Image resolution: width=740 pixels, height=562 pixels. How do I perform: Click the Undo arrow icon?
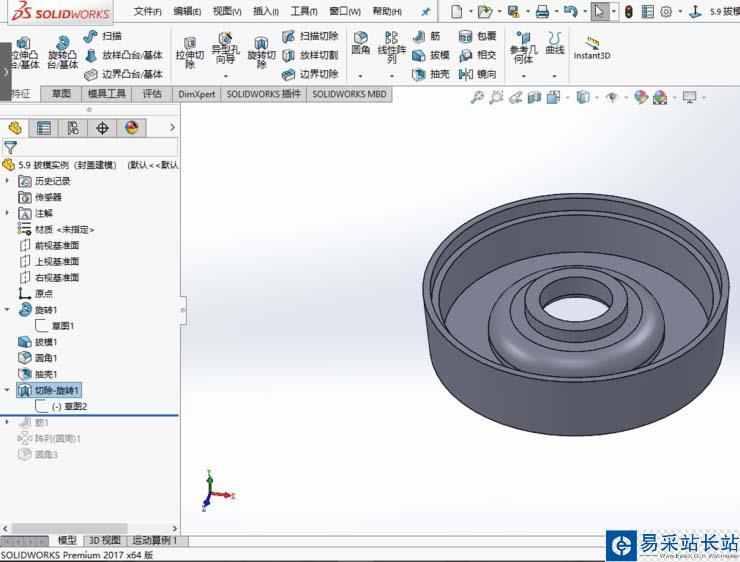click(570, 11)
